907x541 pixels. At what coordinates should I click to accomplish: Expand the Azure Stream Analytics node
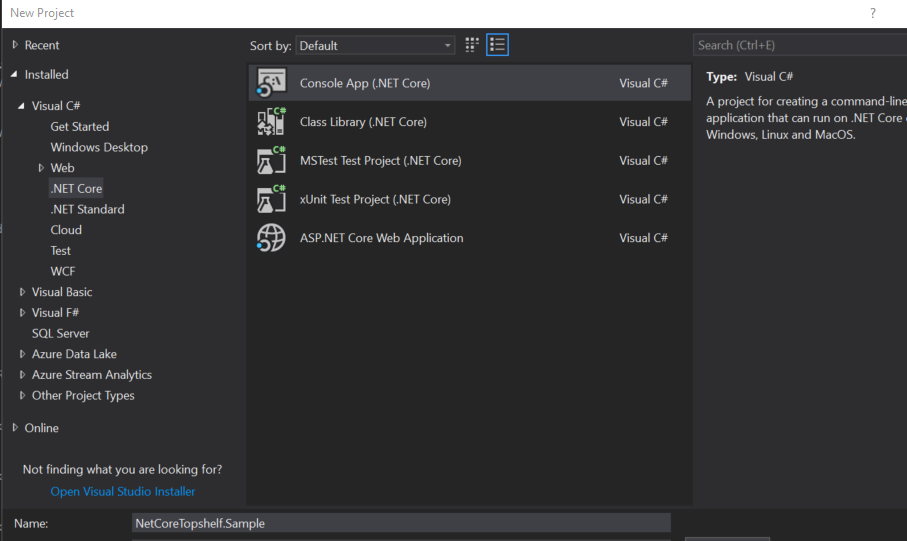tap(22, 374)
